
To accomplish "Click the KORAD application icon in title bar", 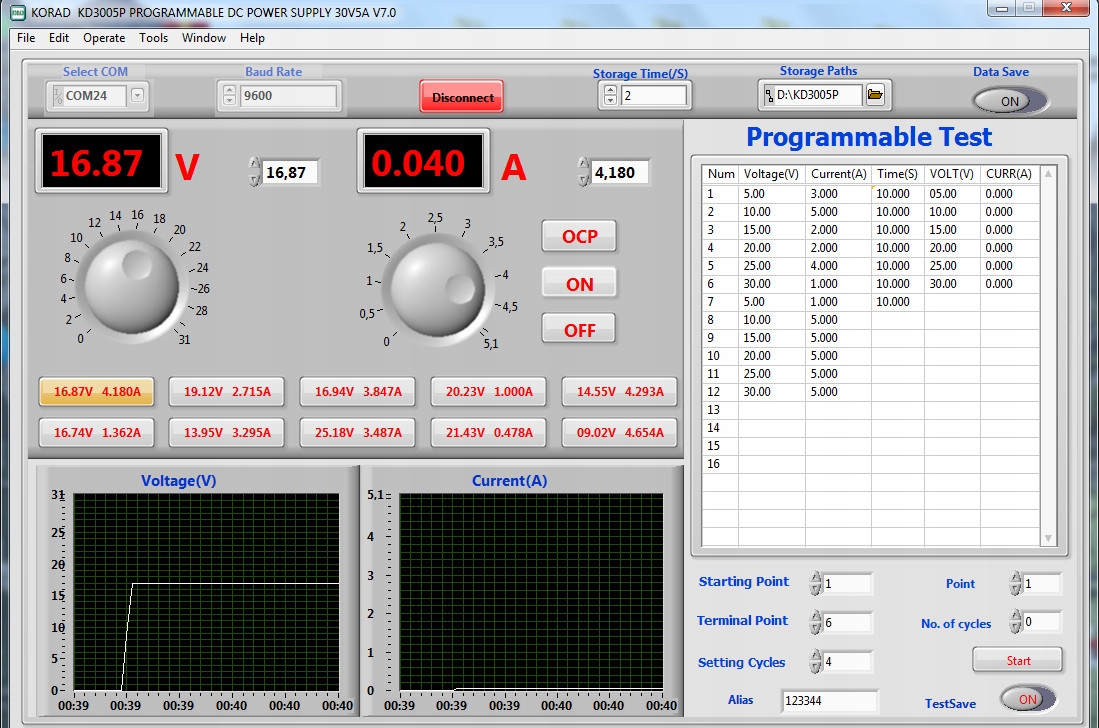I will click(18, 12).
